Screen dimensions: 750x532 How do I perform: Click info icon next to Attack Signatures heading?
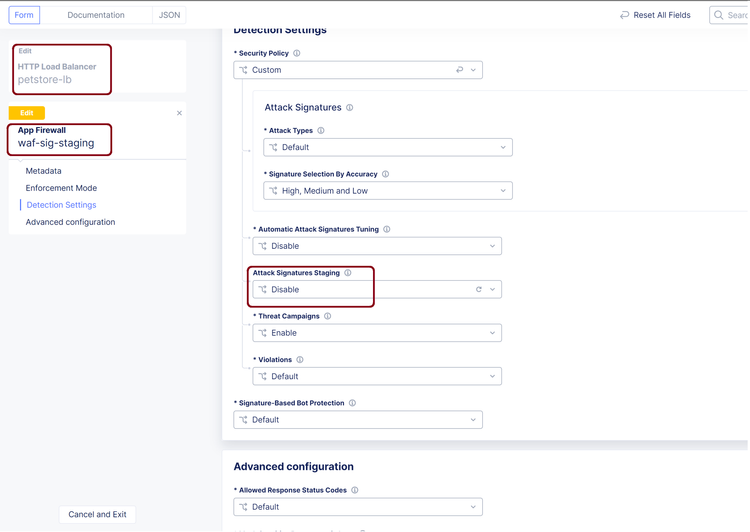pos(350,108)
